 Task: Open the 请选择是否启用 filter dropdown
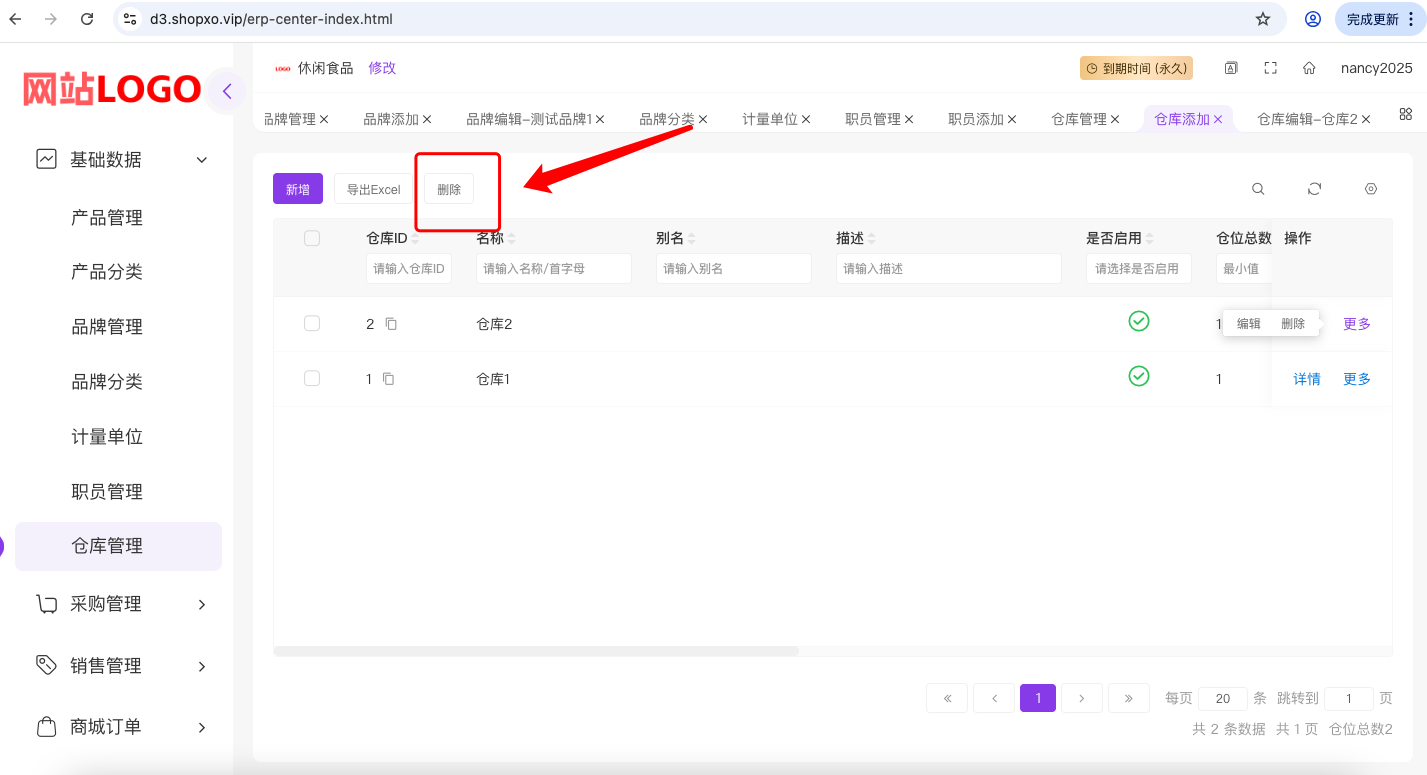click(1139, 269)
